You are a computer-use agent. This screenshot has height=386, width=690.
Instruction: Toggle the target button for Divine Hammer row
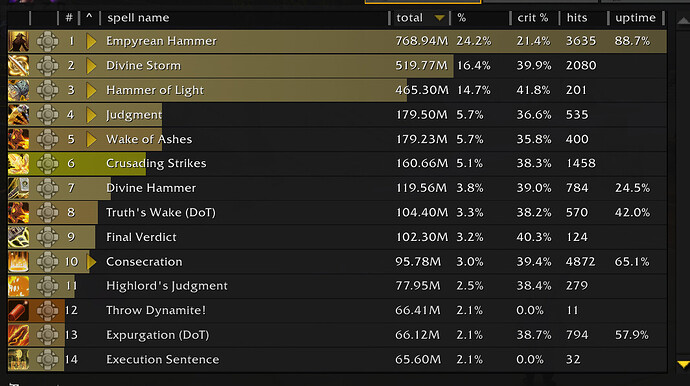pos(47,188)
